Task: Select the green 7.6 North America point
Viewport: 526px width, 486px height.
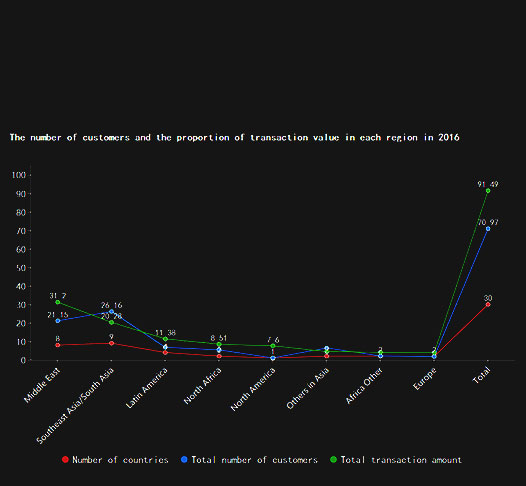Action: click(x=273, y=346)
